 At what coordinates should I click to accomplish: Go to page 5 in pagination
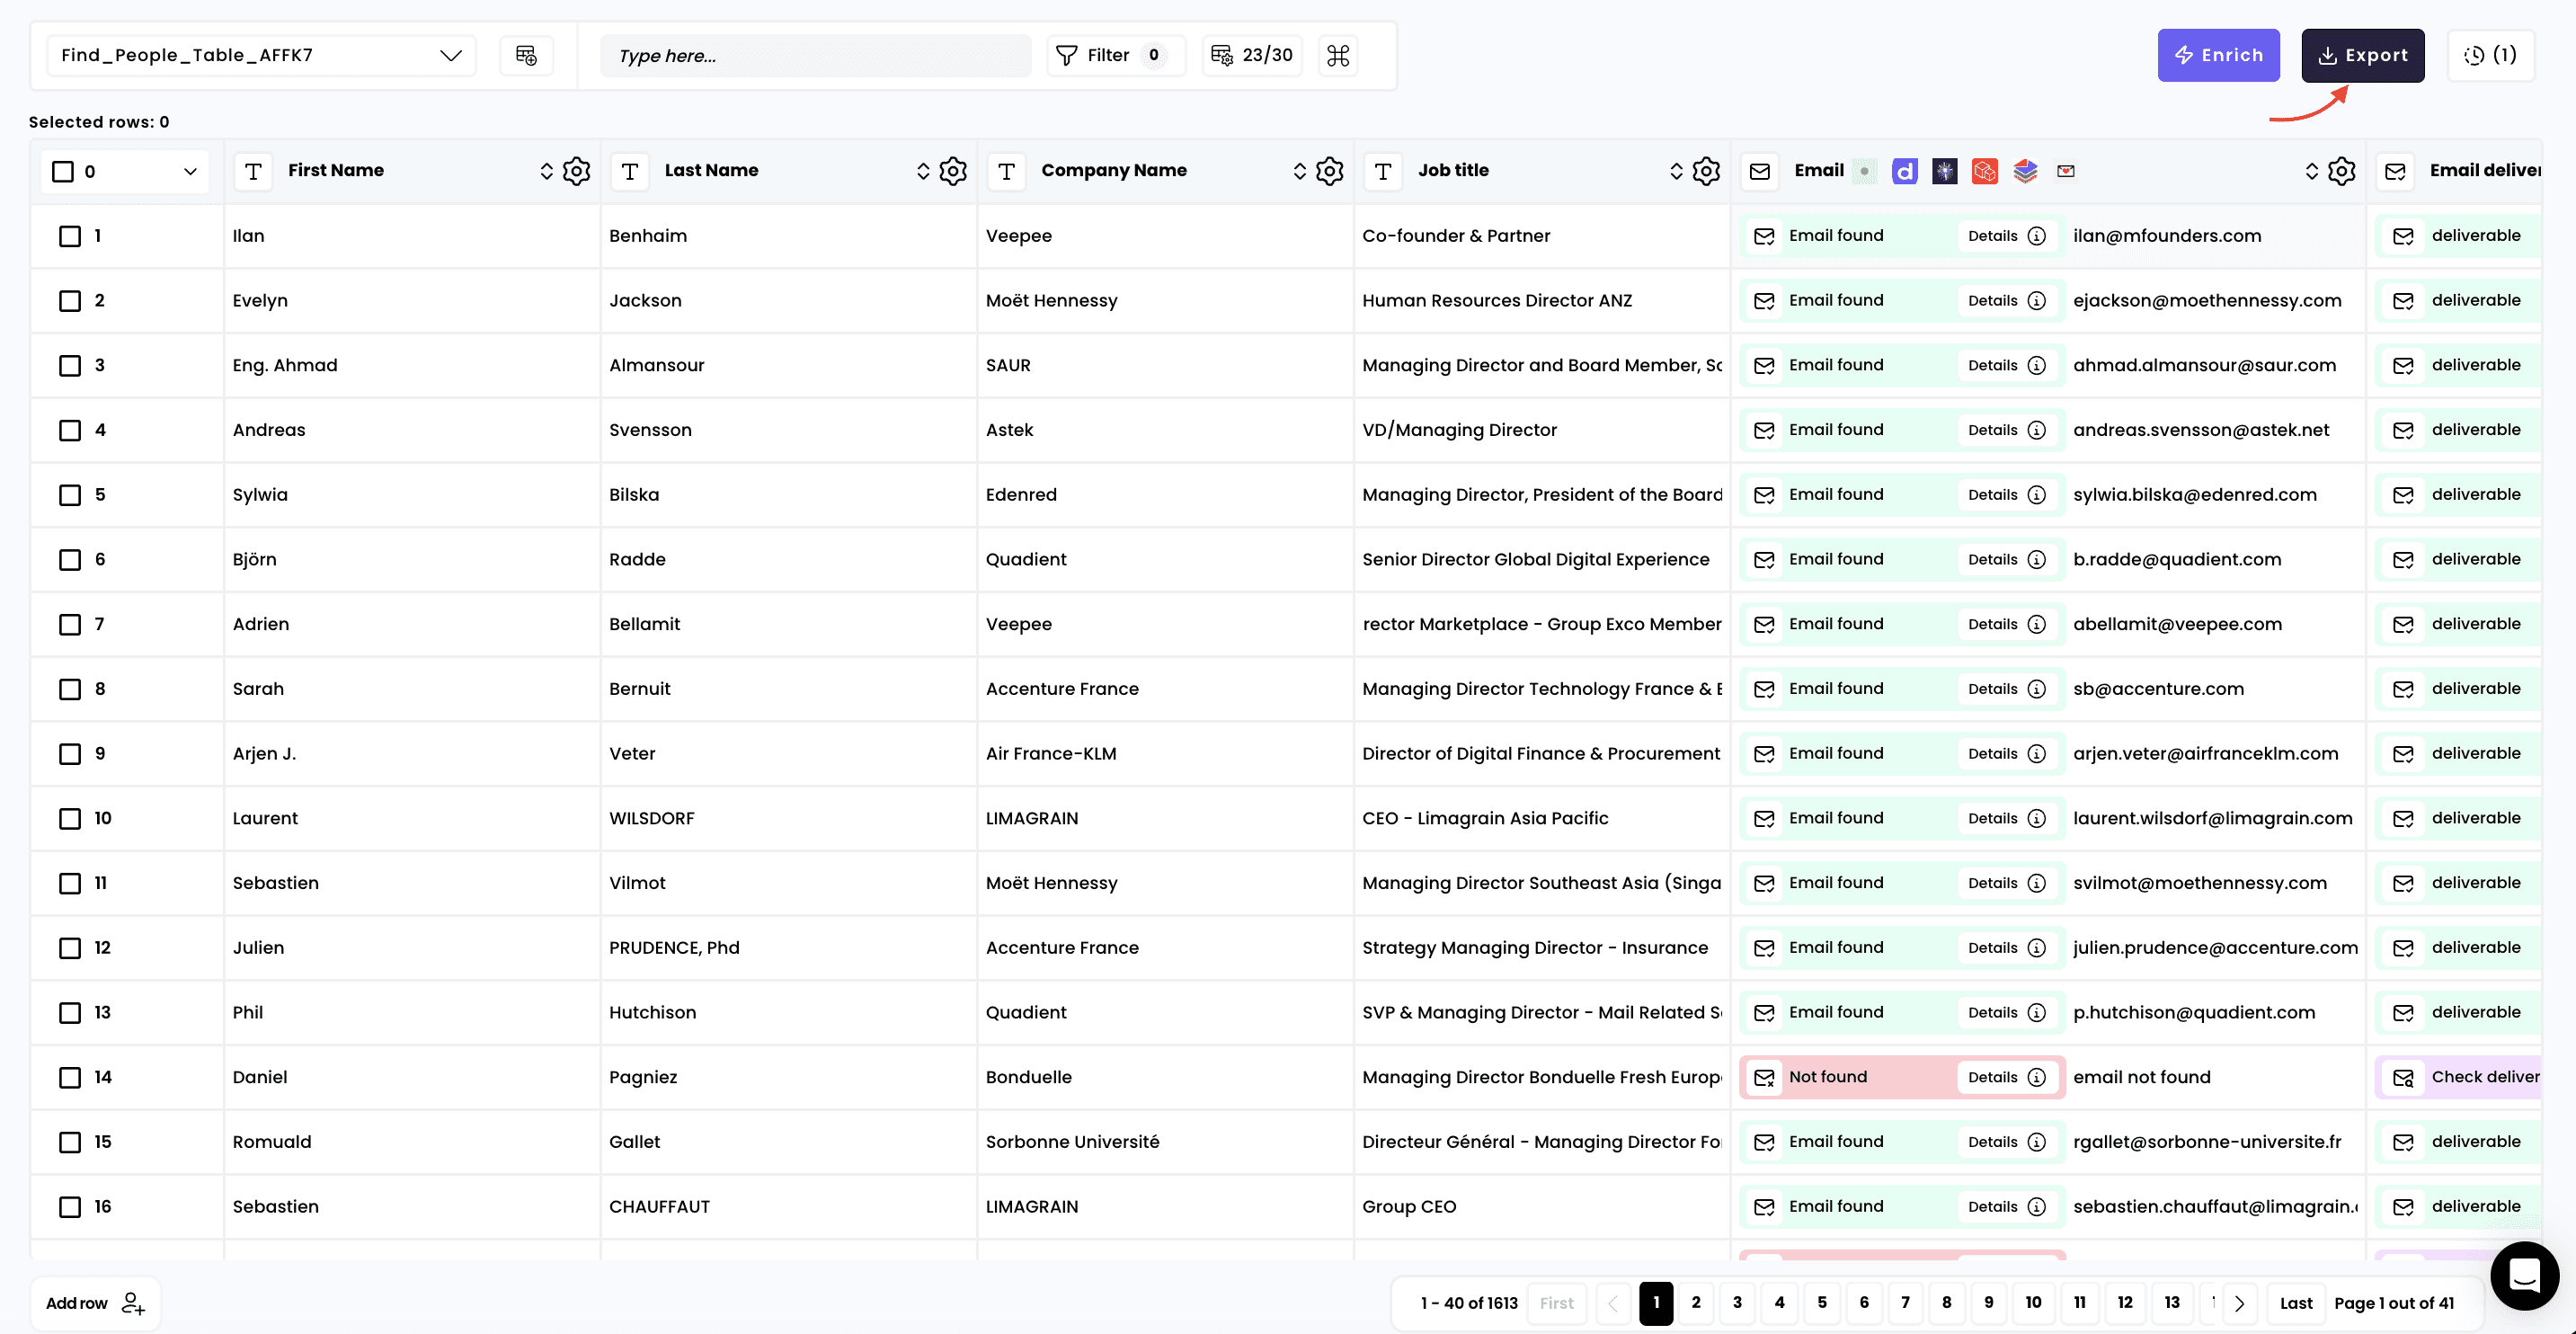tap(1821, 1302)
